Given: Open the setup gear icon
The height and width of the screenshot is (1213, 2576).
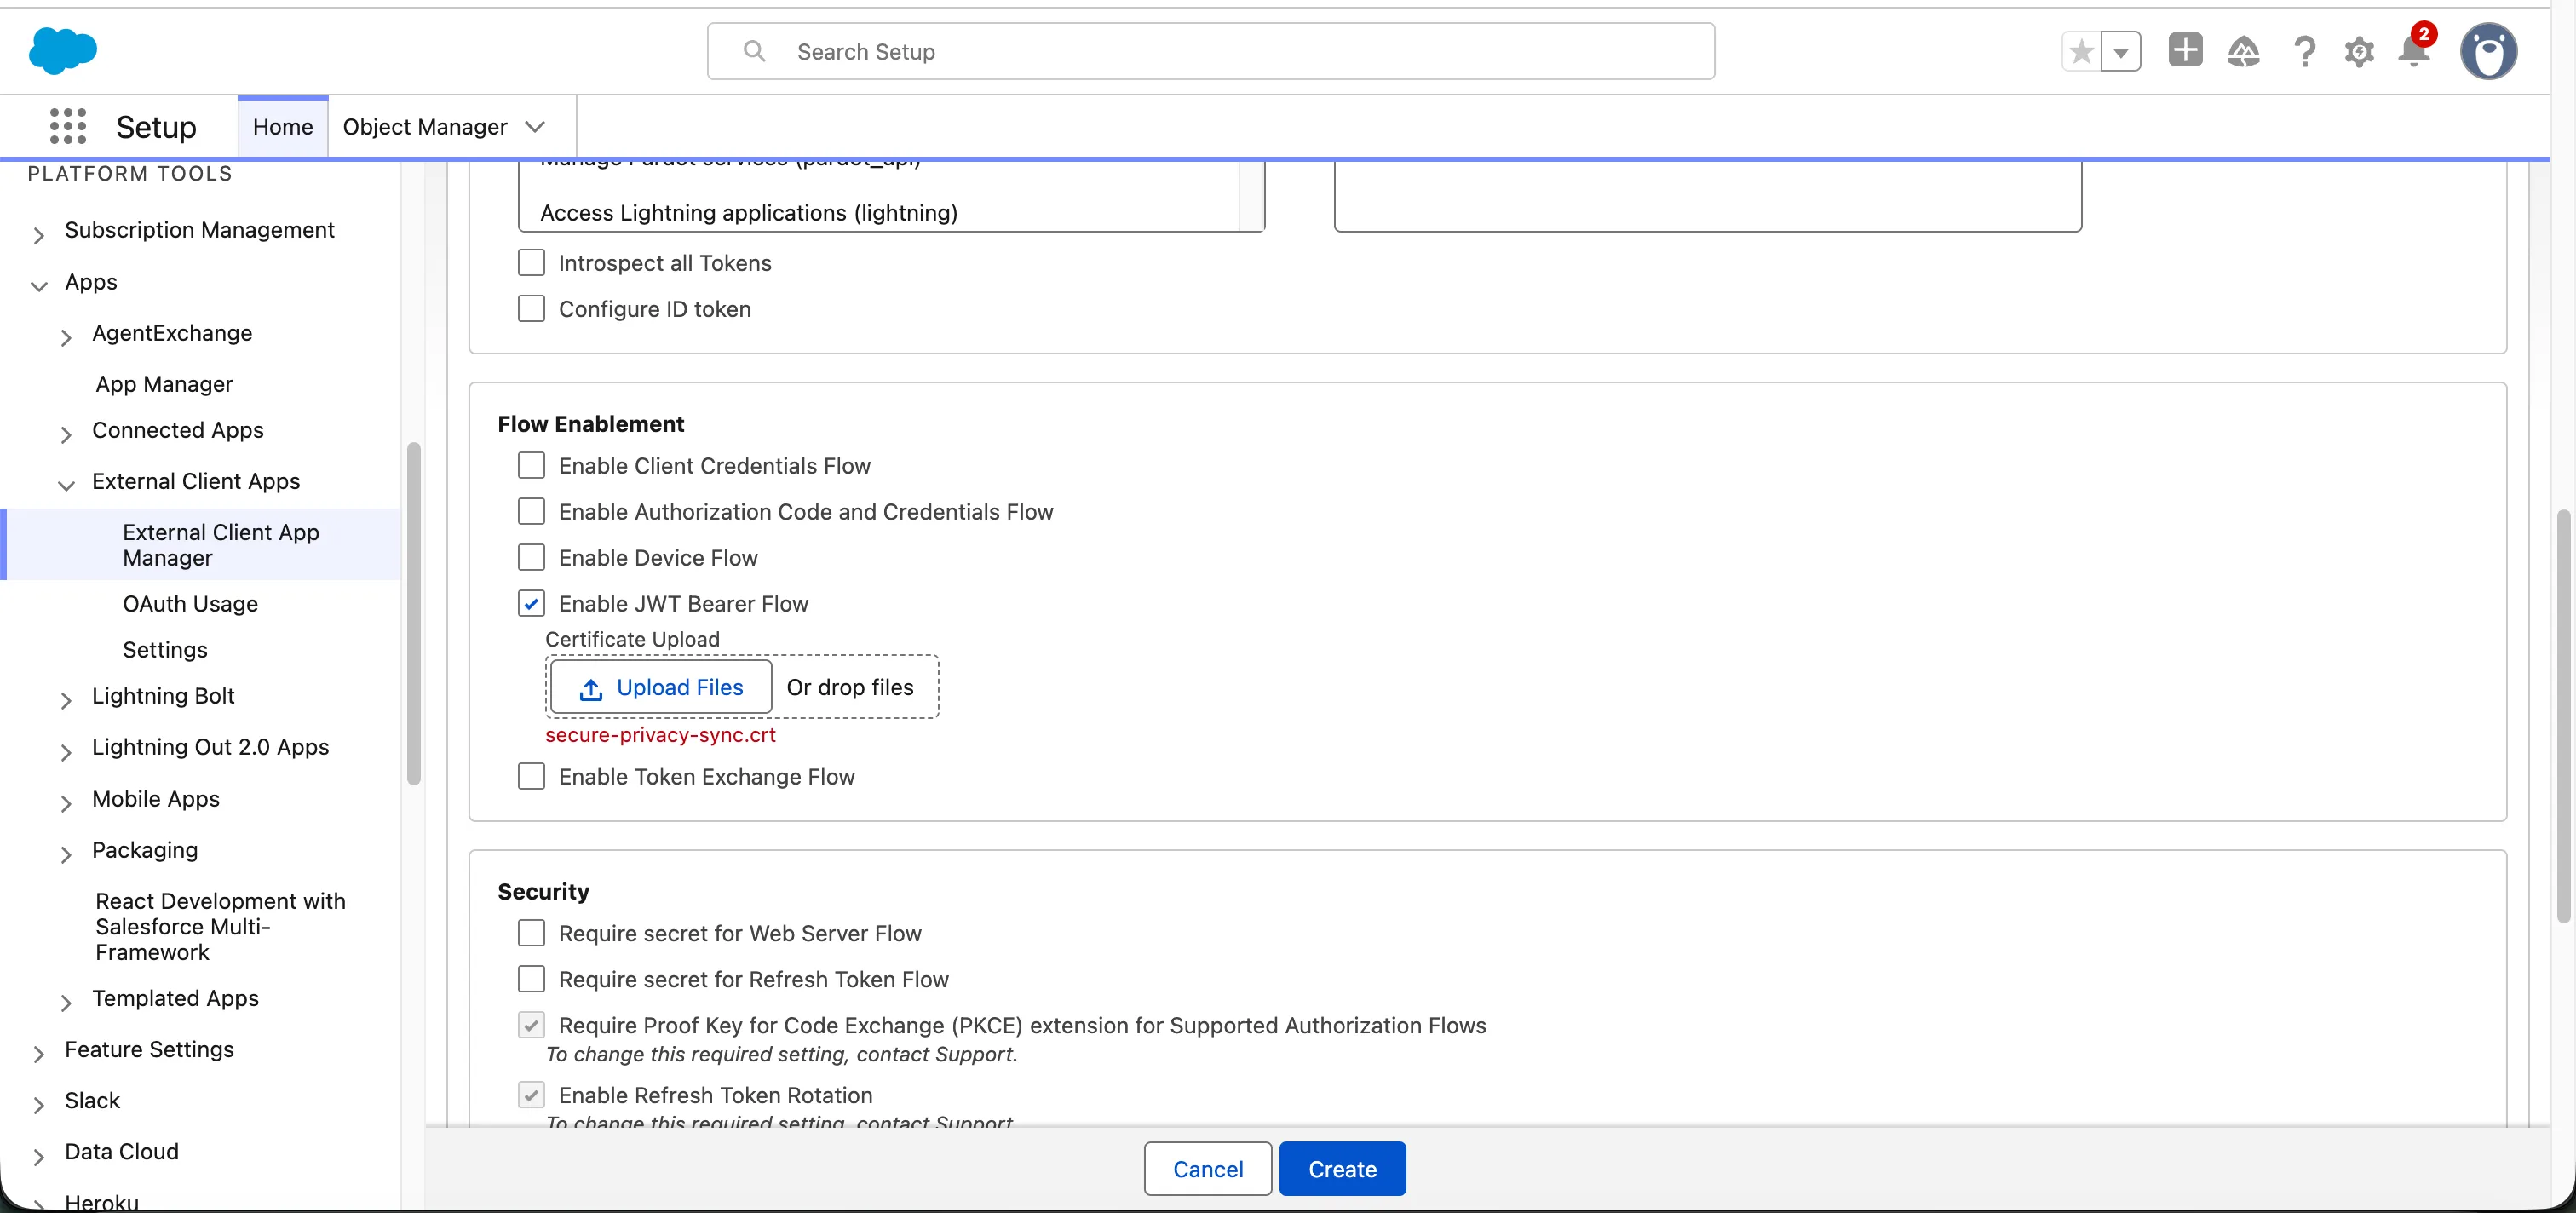Looking at the screenshot, I should point(2359,51).
